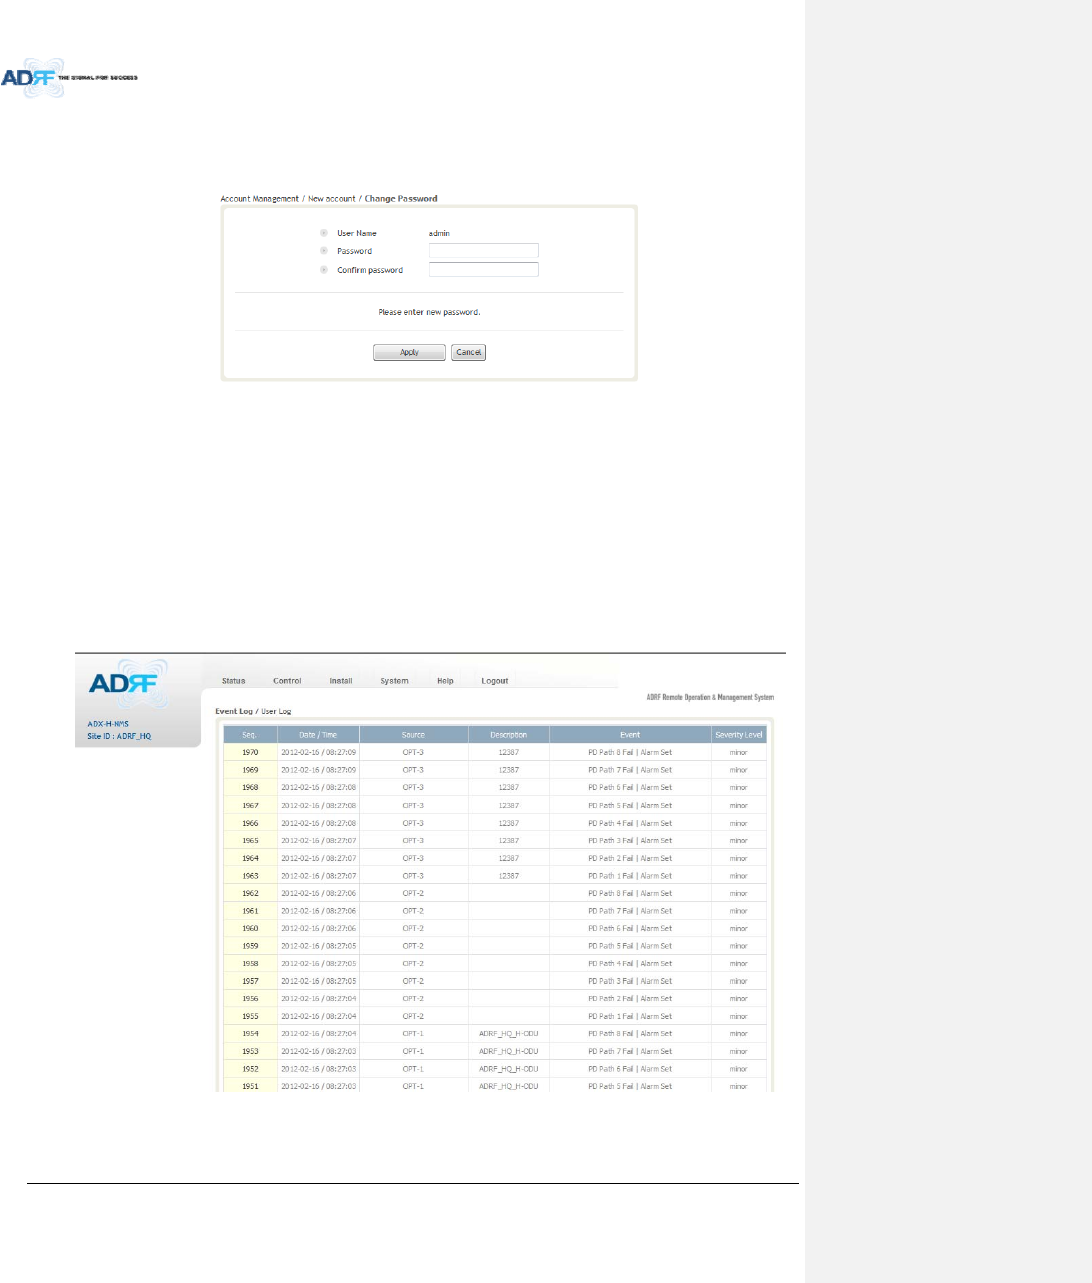
Task: Click the Cancel button
Action: pyautogui.click(x=468, y=352)
